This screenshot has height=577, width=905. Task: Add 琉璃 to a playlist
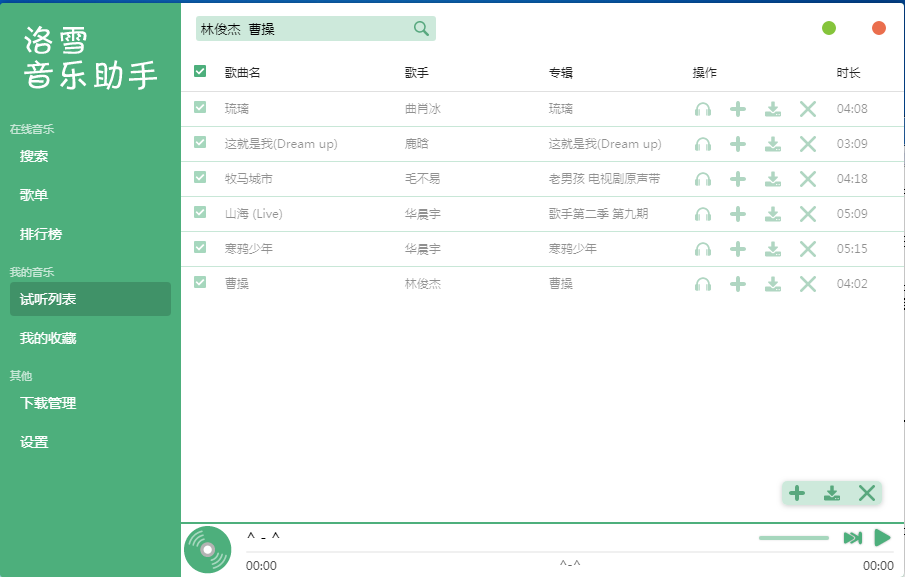pos(738,109)
